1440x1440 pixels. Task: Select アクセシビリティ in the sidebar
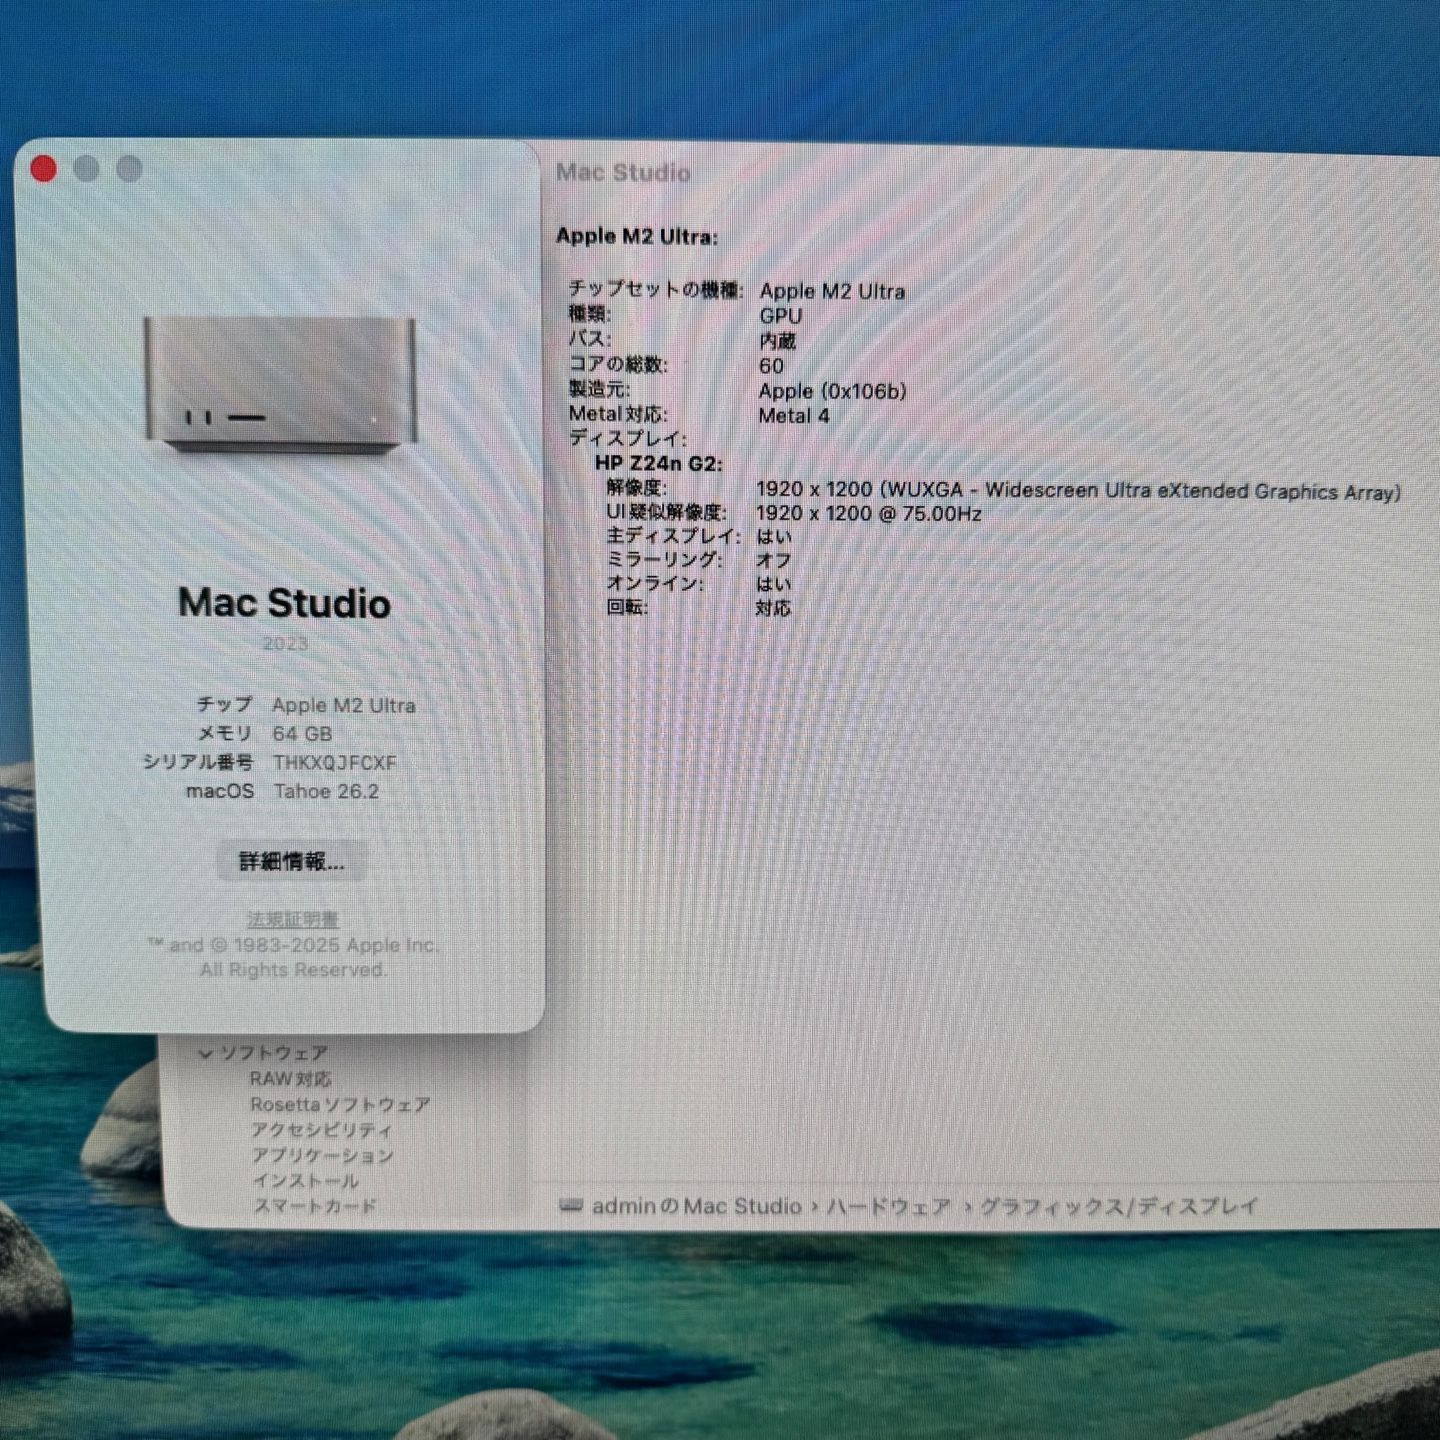pos(322,1130)
